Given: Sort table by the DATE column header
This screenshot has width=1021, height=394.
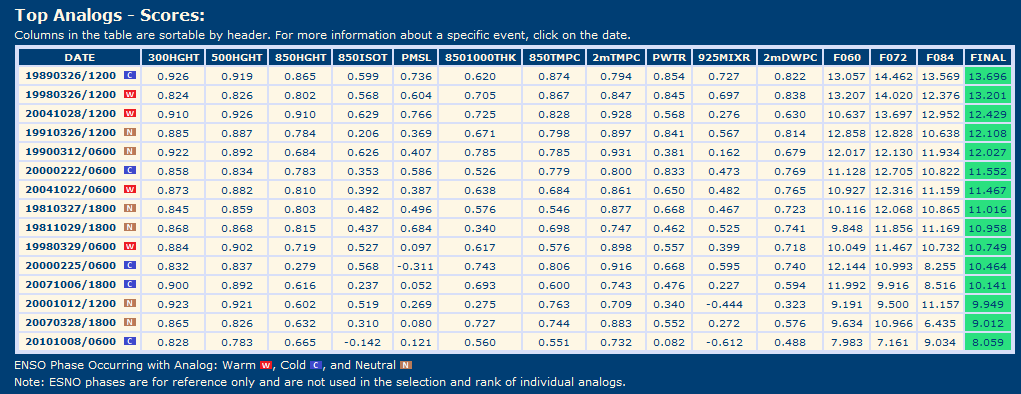Looking at the screenshot, I should [x=79, y=57].
